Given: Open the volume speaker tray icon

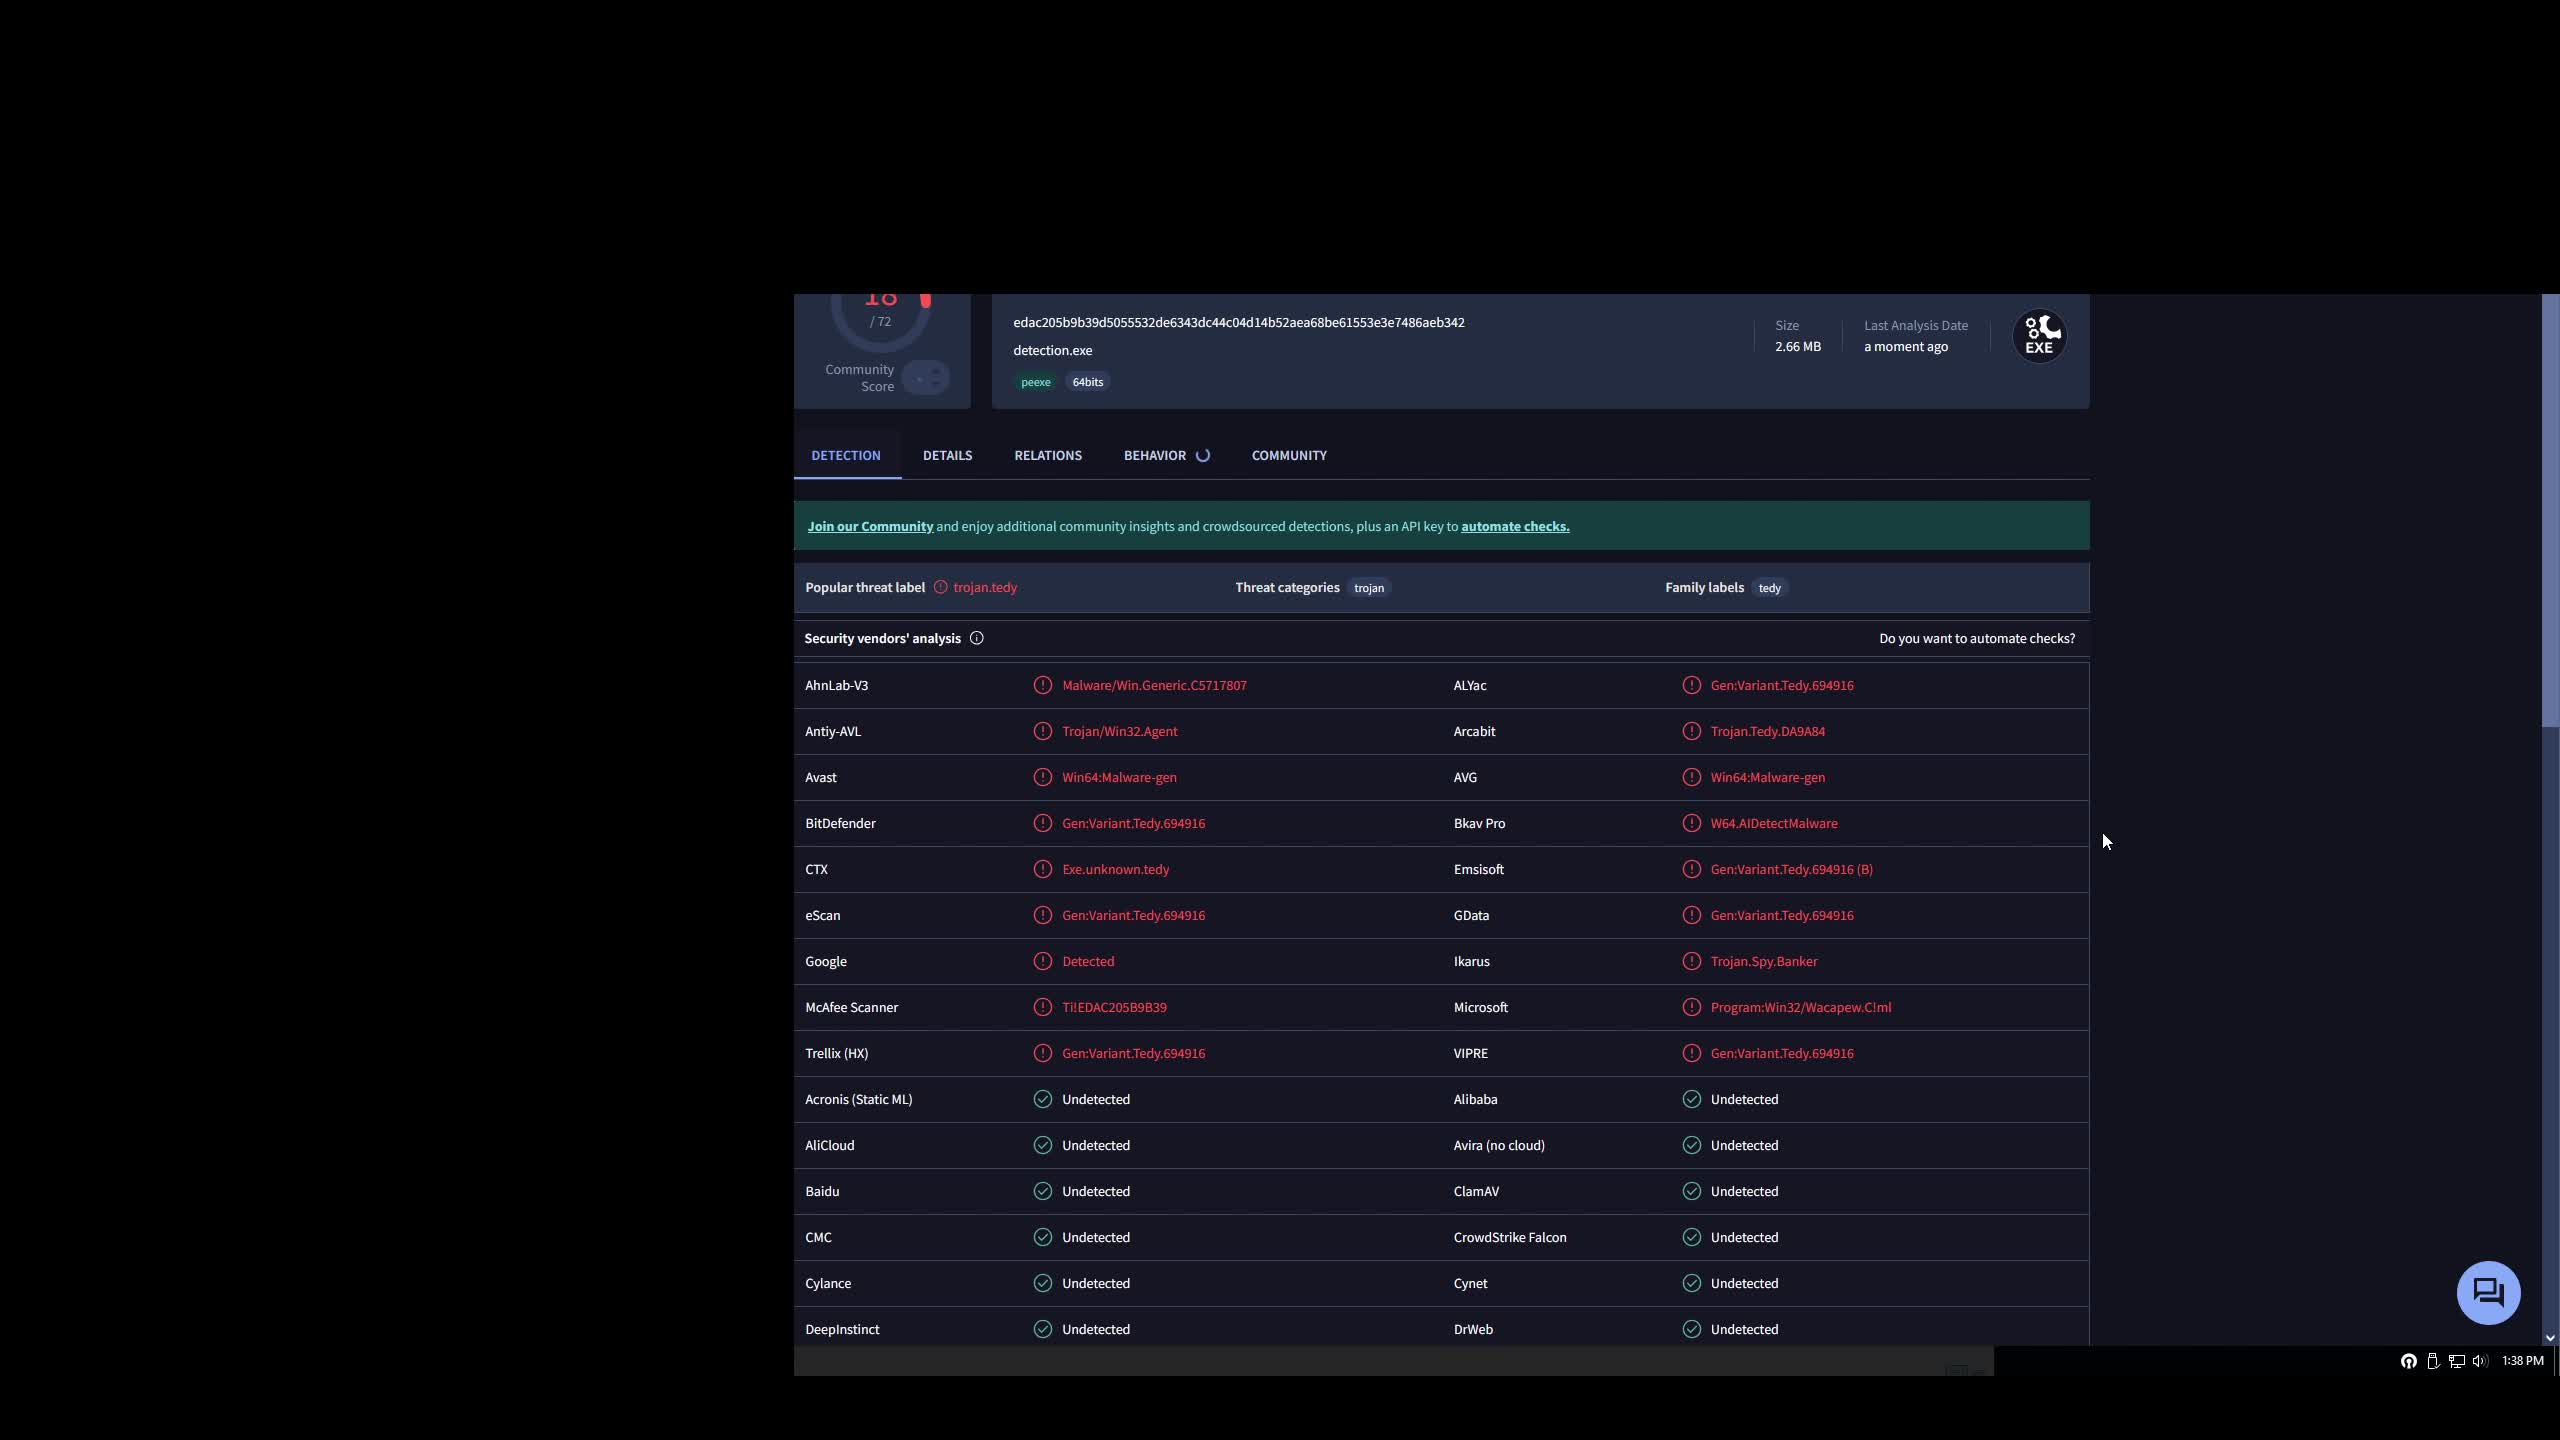Looking at the screenshot, I should pyautogui.click(x=2480, y=1361).
